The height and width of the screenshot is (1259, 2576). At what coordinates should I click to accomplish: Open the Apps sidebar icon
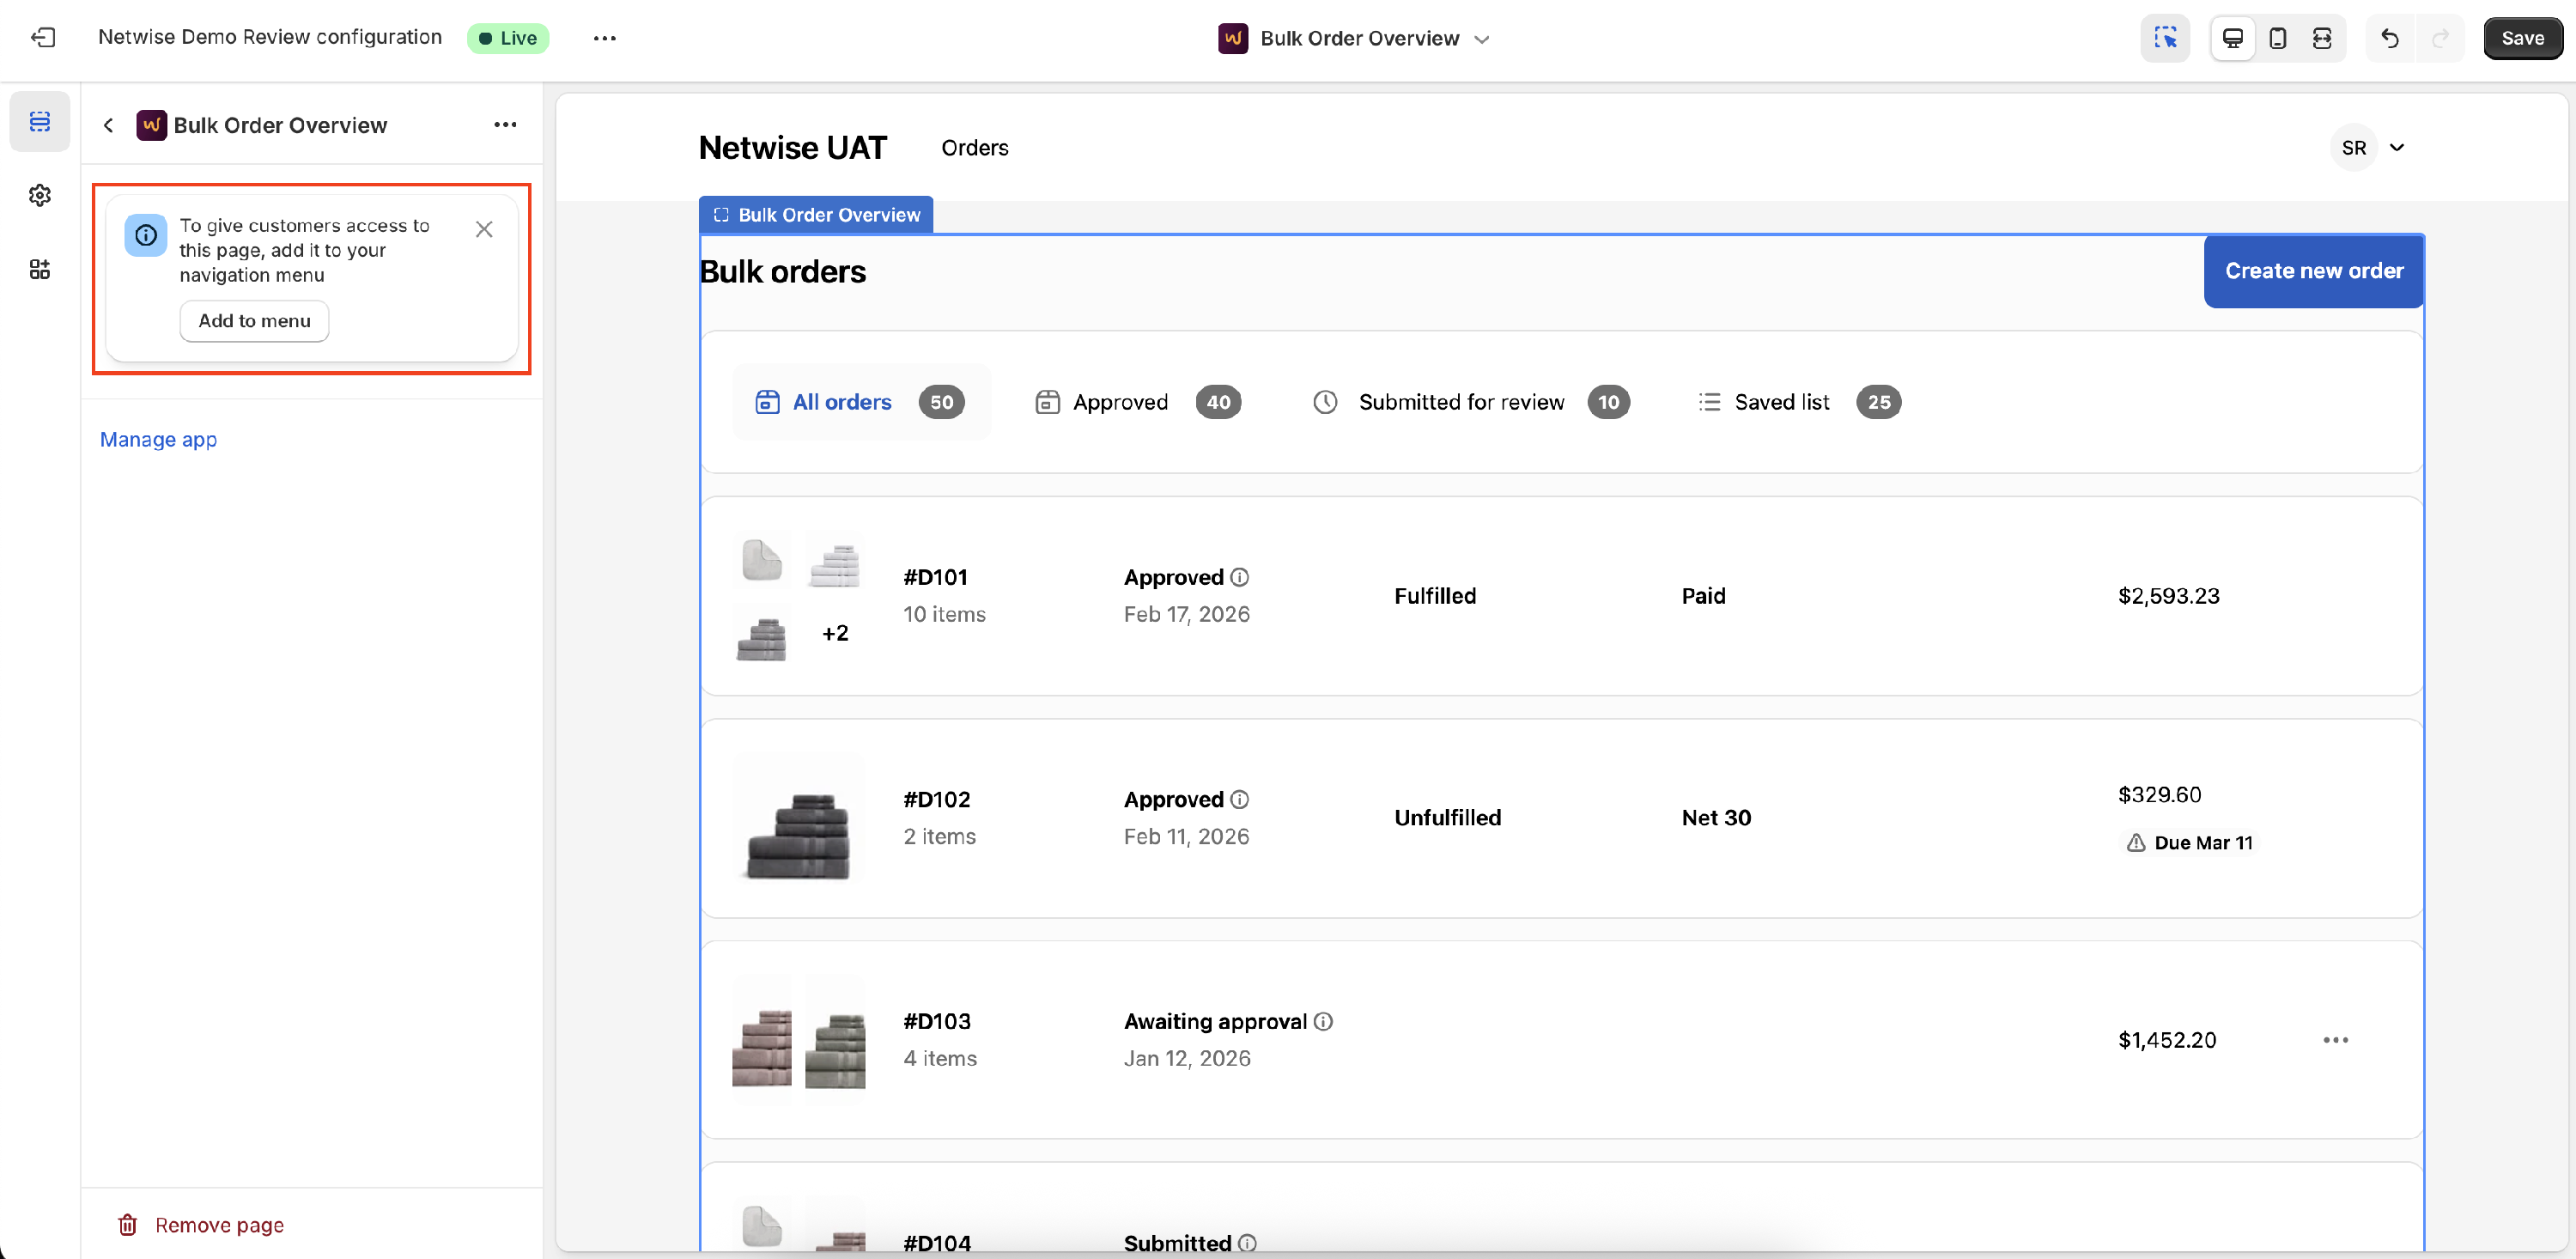click(x=40, y=269)
